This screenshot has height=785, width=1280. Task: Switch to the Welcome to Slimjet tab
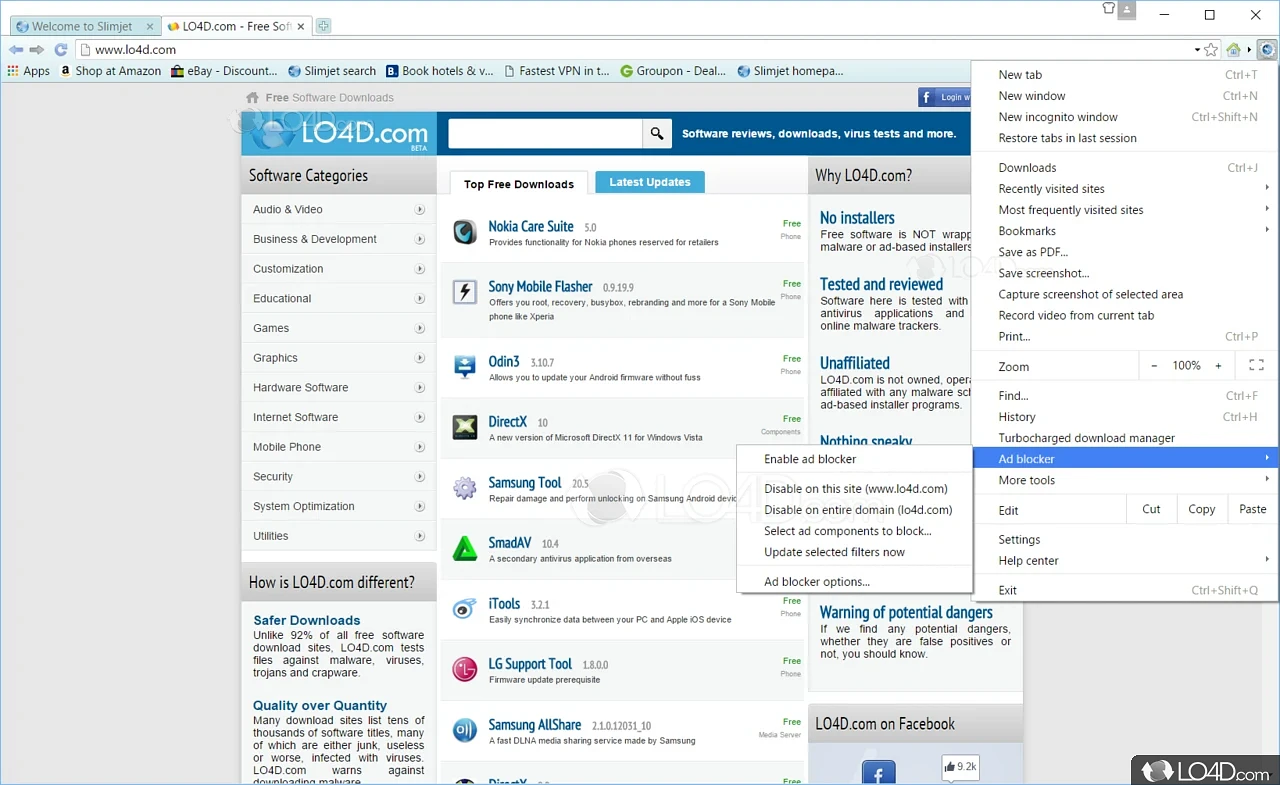pos(83,26)
